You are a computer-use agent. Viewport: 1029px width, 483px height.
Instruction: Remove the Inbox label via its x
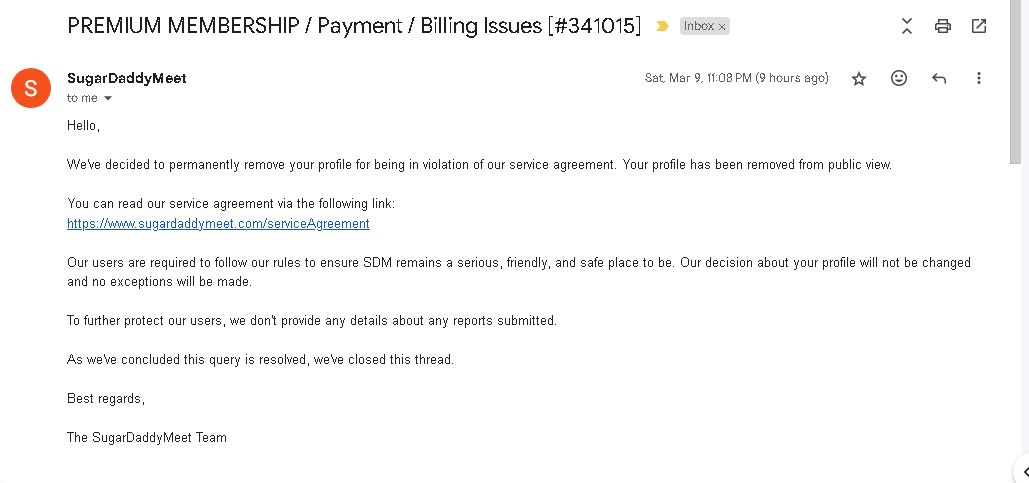722,27
